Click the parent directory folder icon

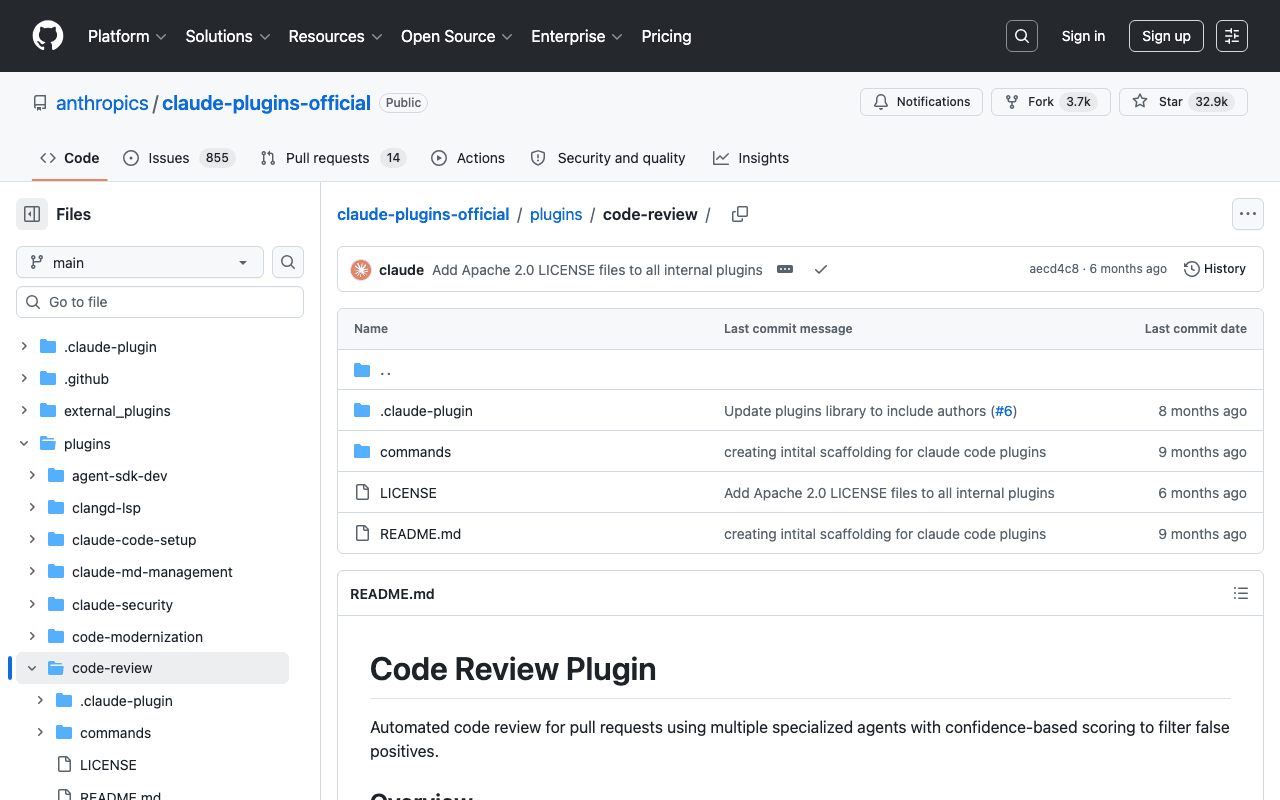362,370
